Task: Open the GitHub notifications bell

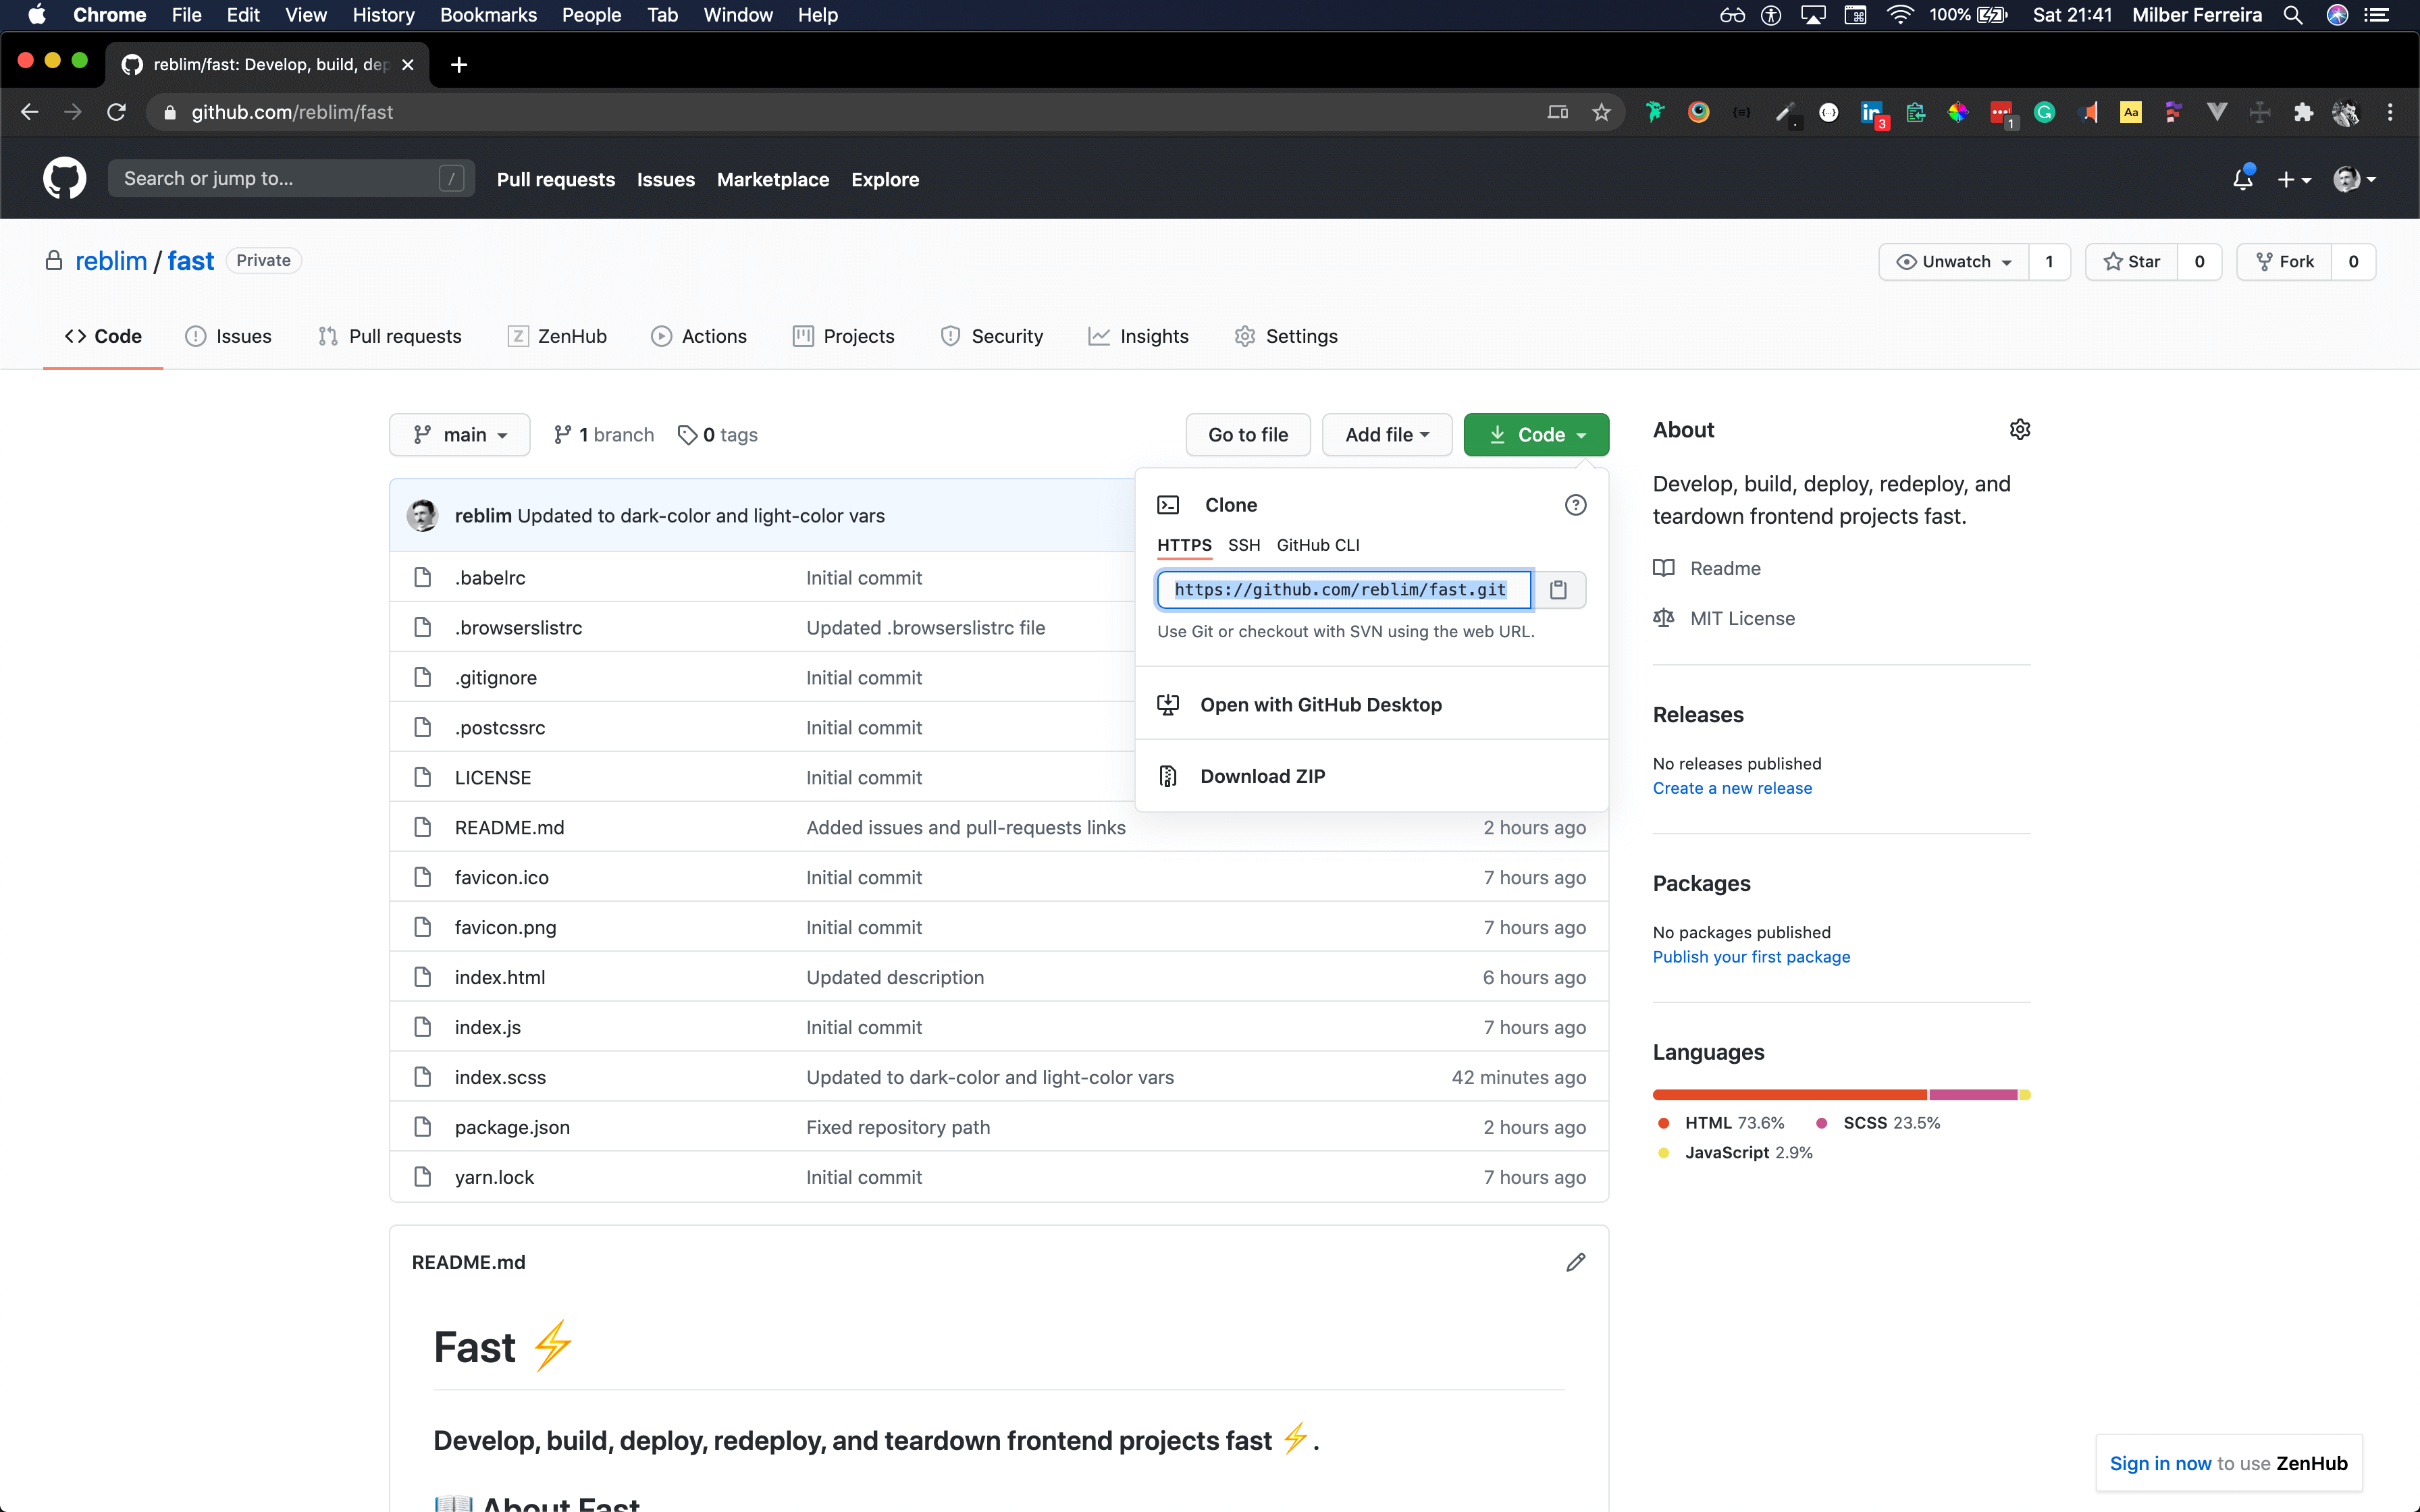Action: tap(2242, 179)
